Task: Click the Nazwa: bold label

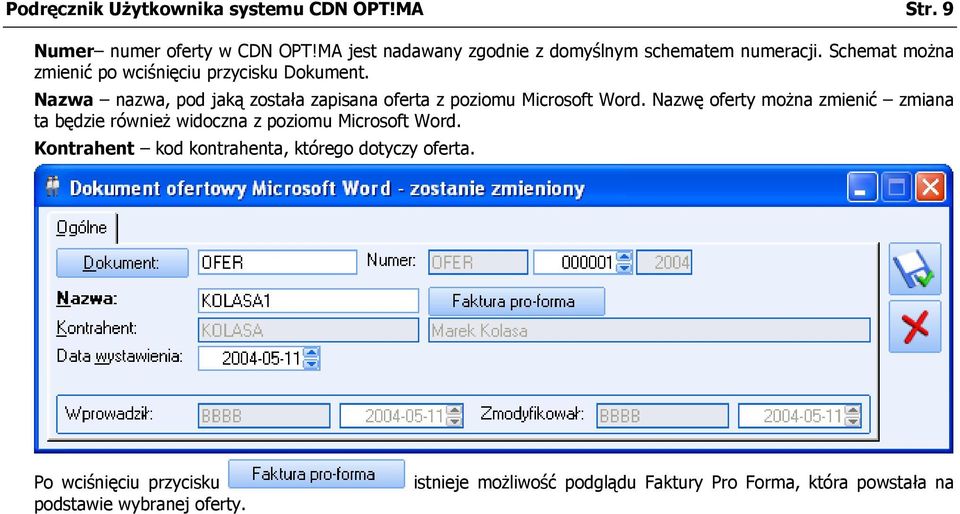Action: tap(86, 299)
